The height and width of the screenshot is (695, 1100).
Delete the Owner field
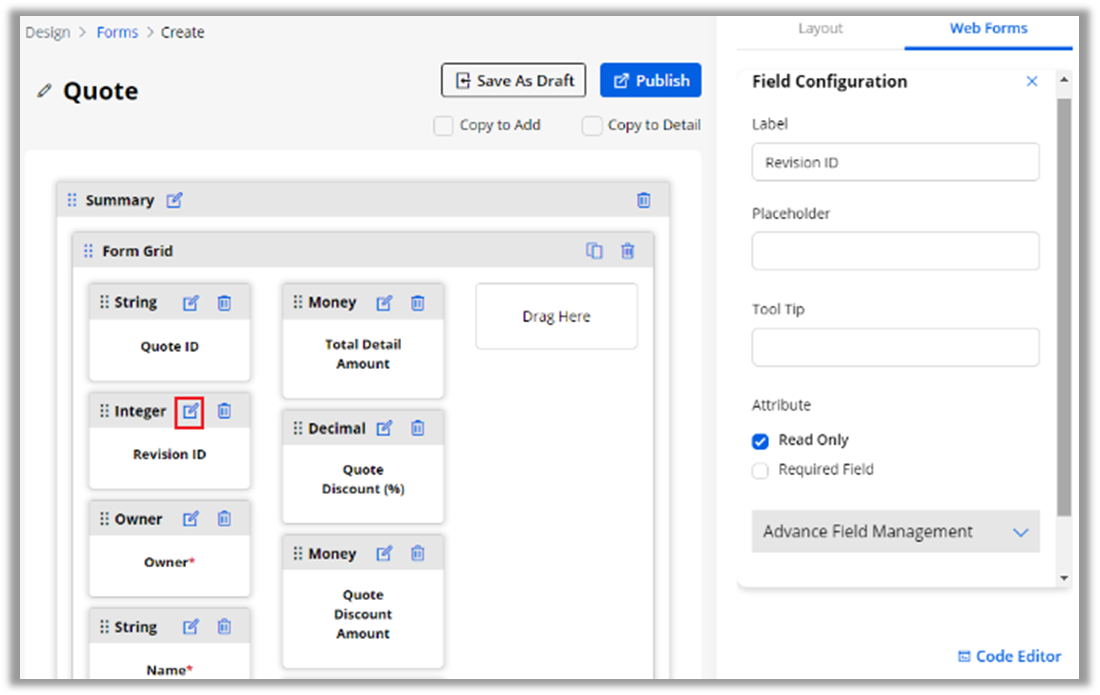pos(224,519)
